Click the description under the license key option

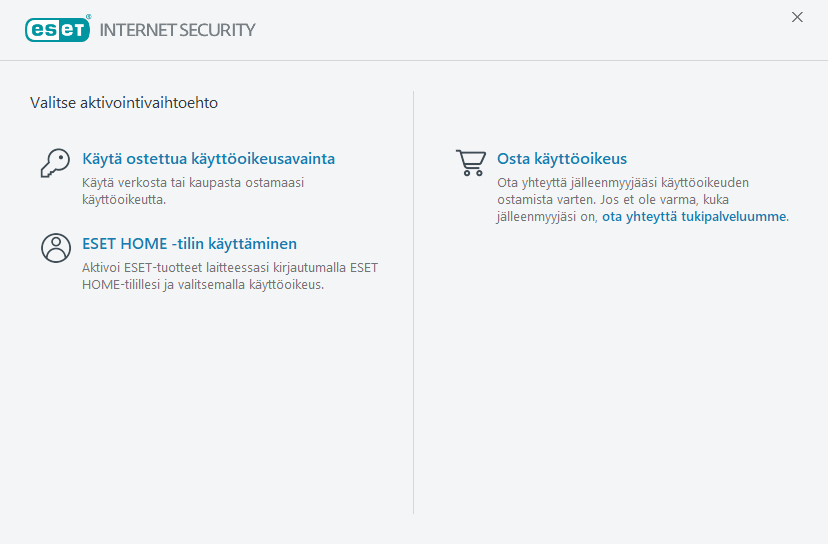tap(192, 191)
